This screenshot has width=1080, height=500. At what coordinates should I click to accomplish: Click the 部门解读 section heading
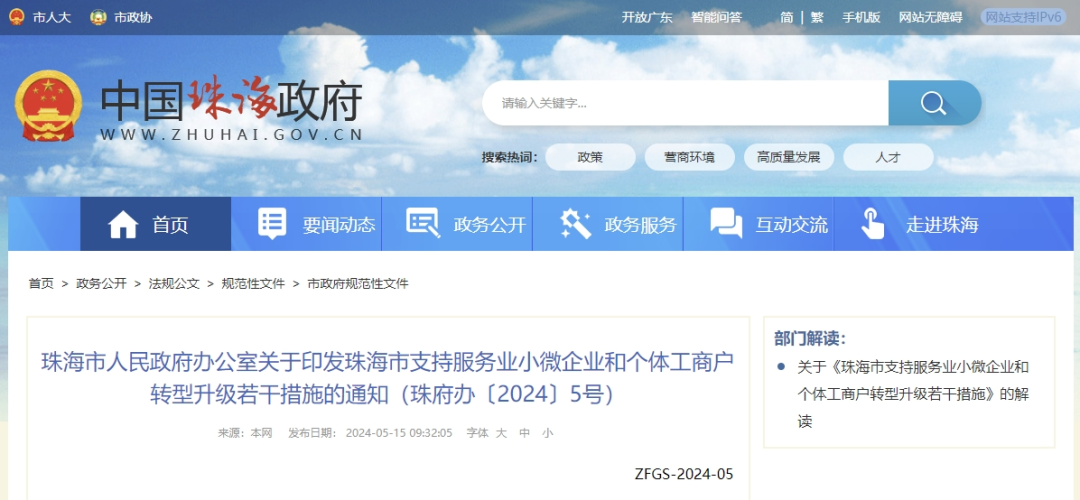click(809, 338)
